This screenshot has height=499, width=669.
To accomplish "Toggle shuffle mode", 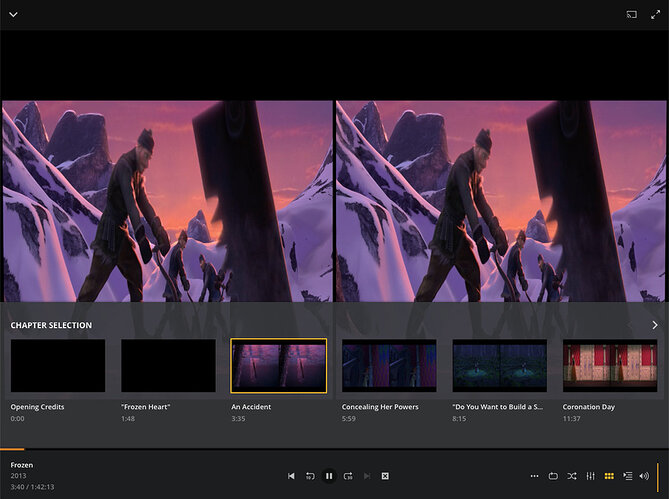I will click(572, 476).
